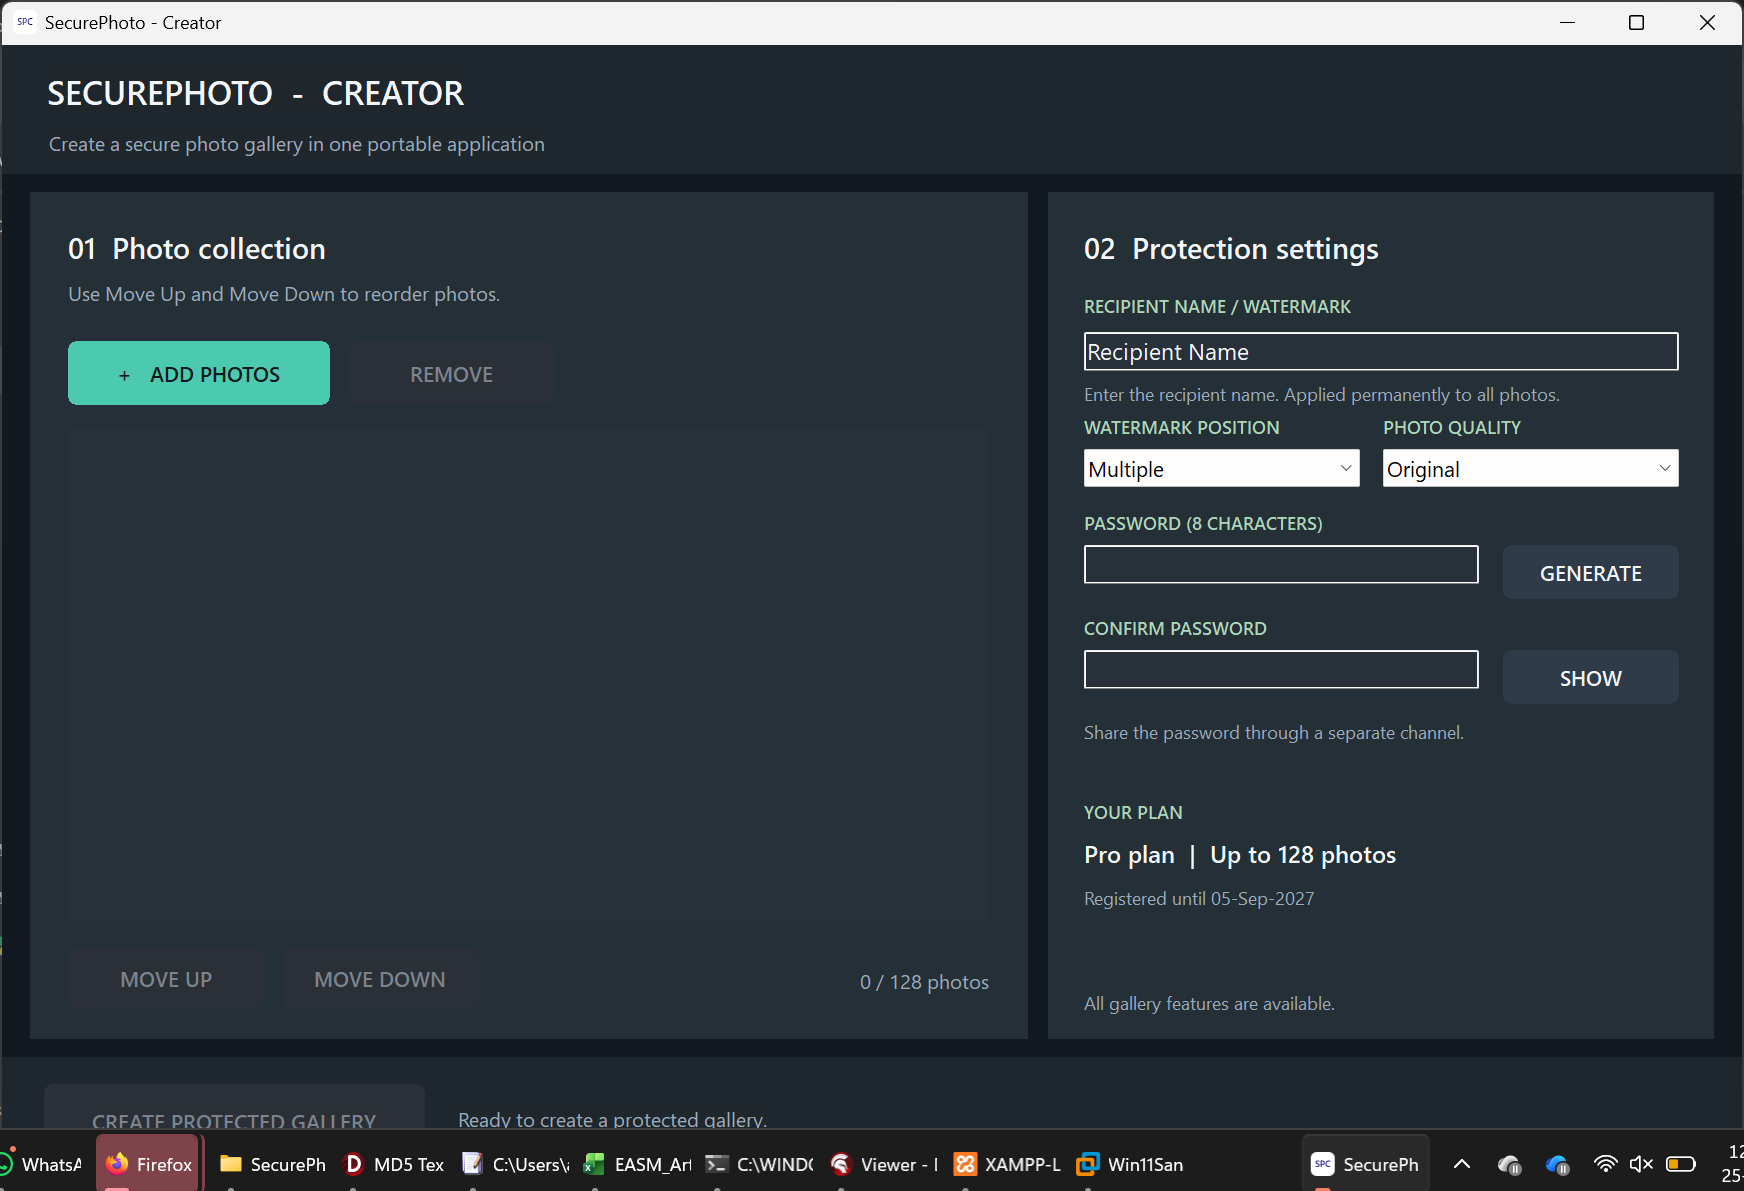Image resolution: width=1744 pixels, height=1191 pixels.
Task: Open Wi-Fi network tray icon
Action: (x=1605, y=1164)
